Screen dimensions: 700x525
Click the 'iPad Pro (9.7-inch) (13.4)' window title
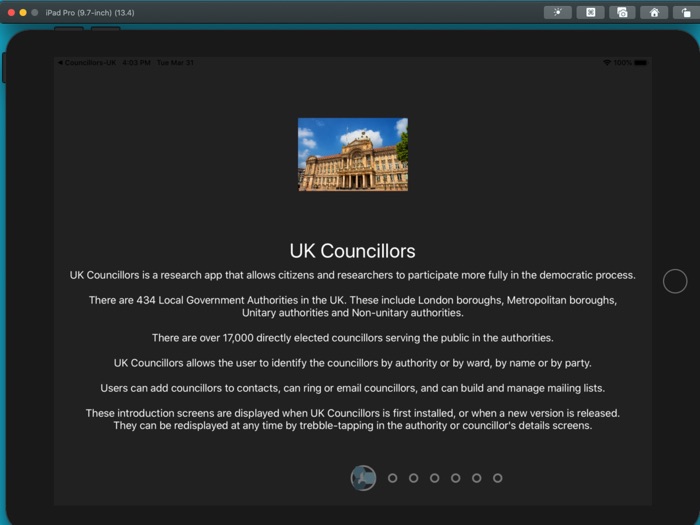(90, 12)
